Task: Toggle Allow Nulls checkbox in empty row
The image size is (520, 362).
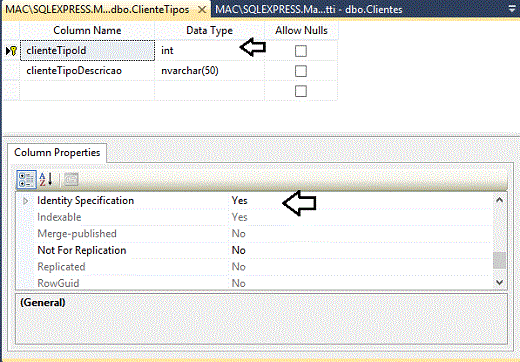Action: (x=301, y=91)
